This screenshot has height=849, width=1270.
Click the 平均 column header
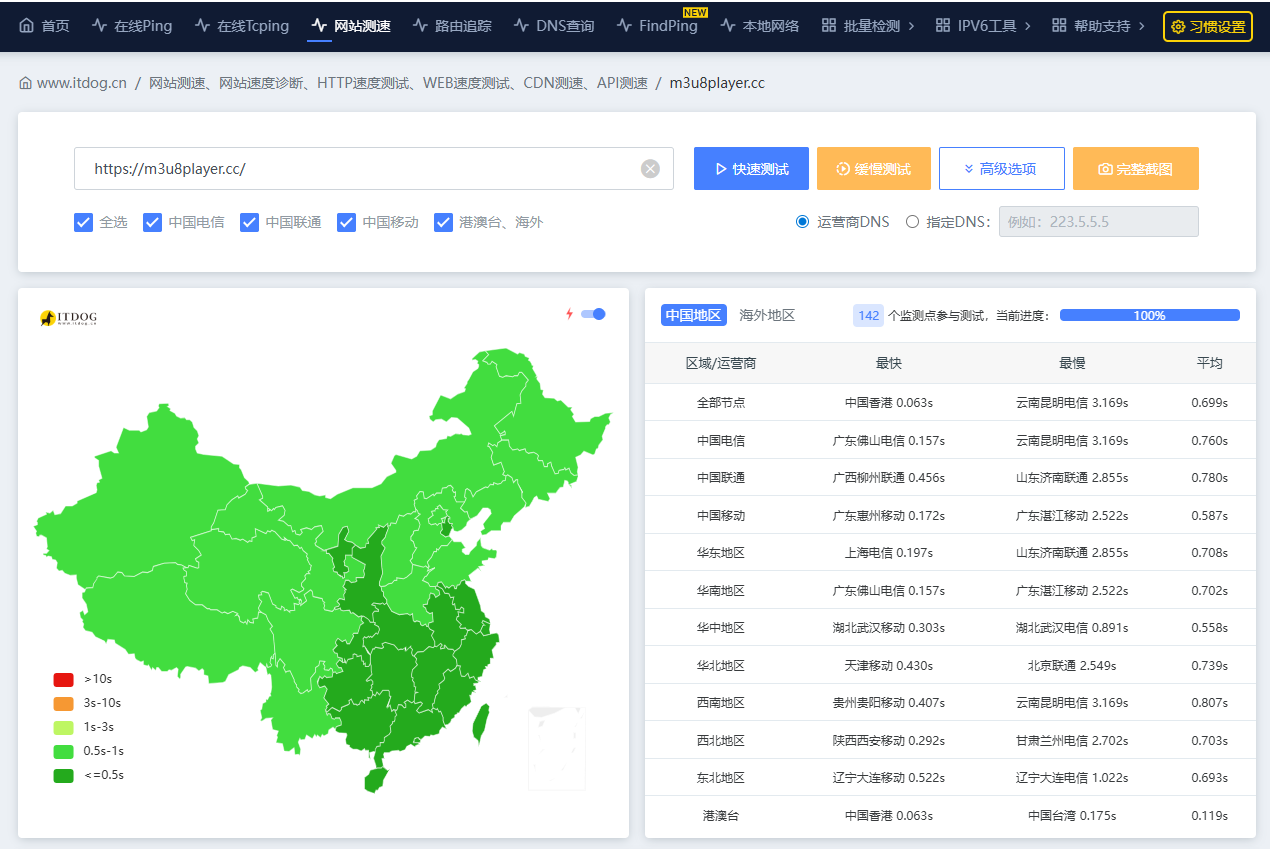(x=1209, y=363)
